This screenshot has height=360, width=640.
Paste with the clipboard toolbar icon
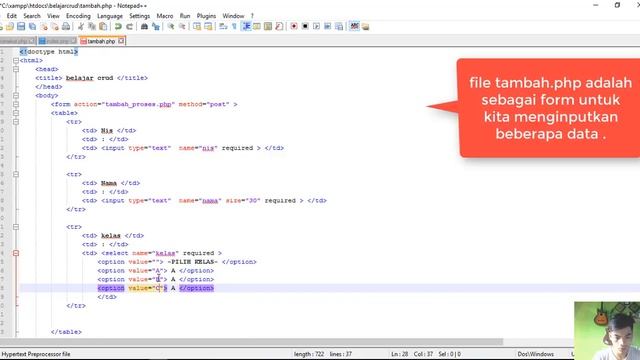103,27
